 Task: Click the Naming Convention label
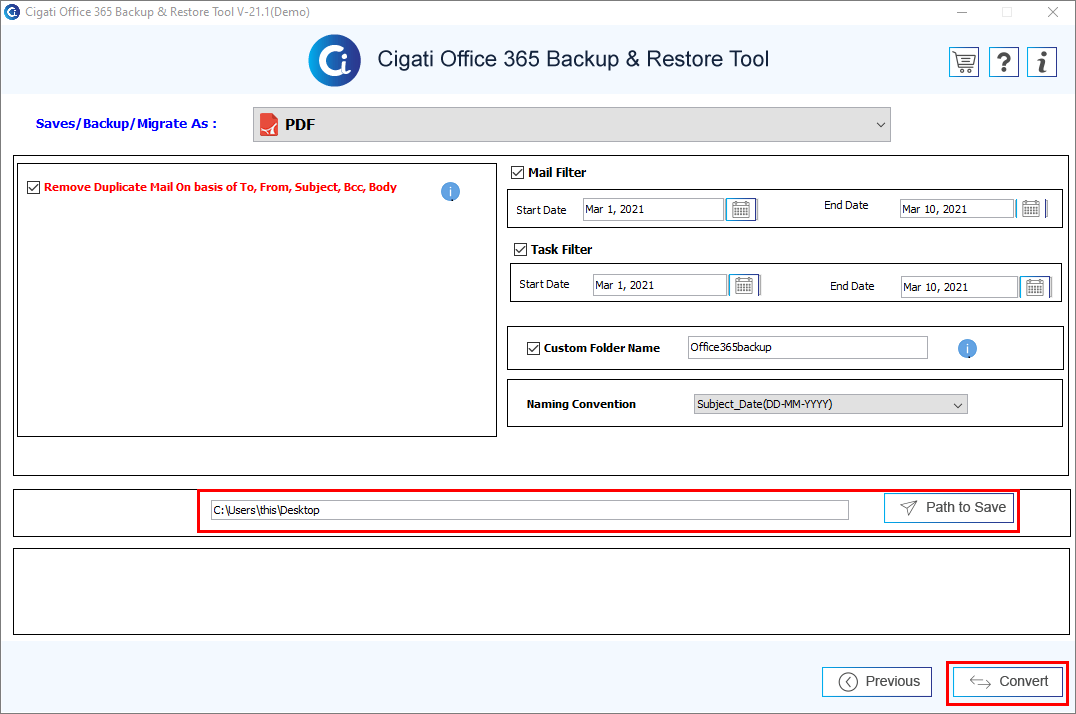pyautogui.click(x=581, y=404)
